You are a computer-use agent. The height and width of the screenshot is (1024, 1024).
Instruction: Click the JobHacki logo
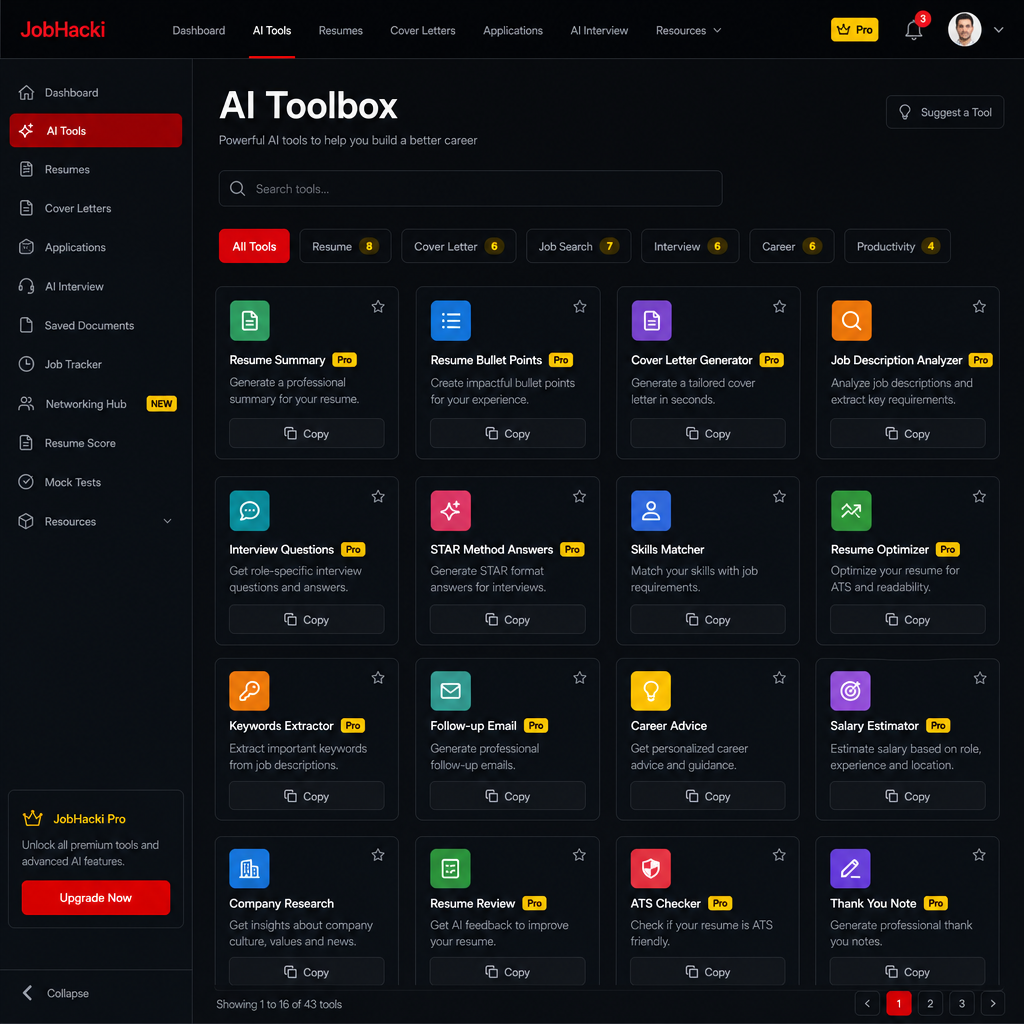[63, 29]
